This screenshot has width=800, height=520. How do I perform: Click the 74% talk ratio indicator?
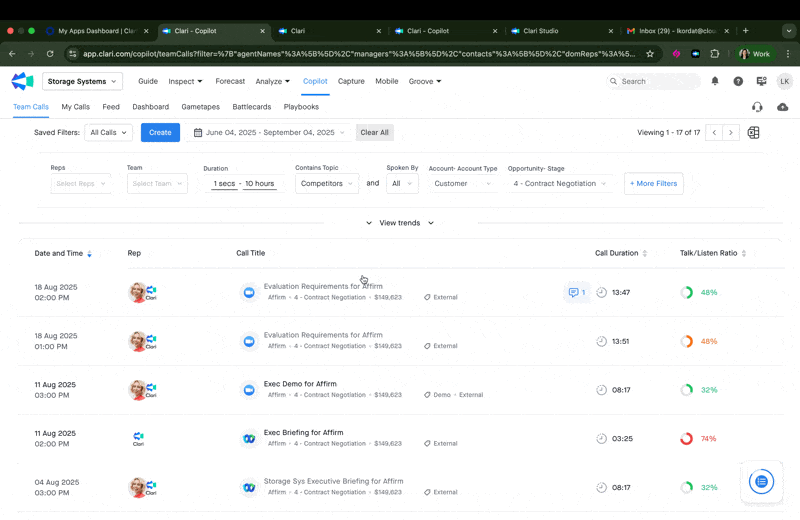698,439
